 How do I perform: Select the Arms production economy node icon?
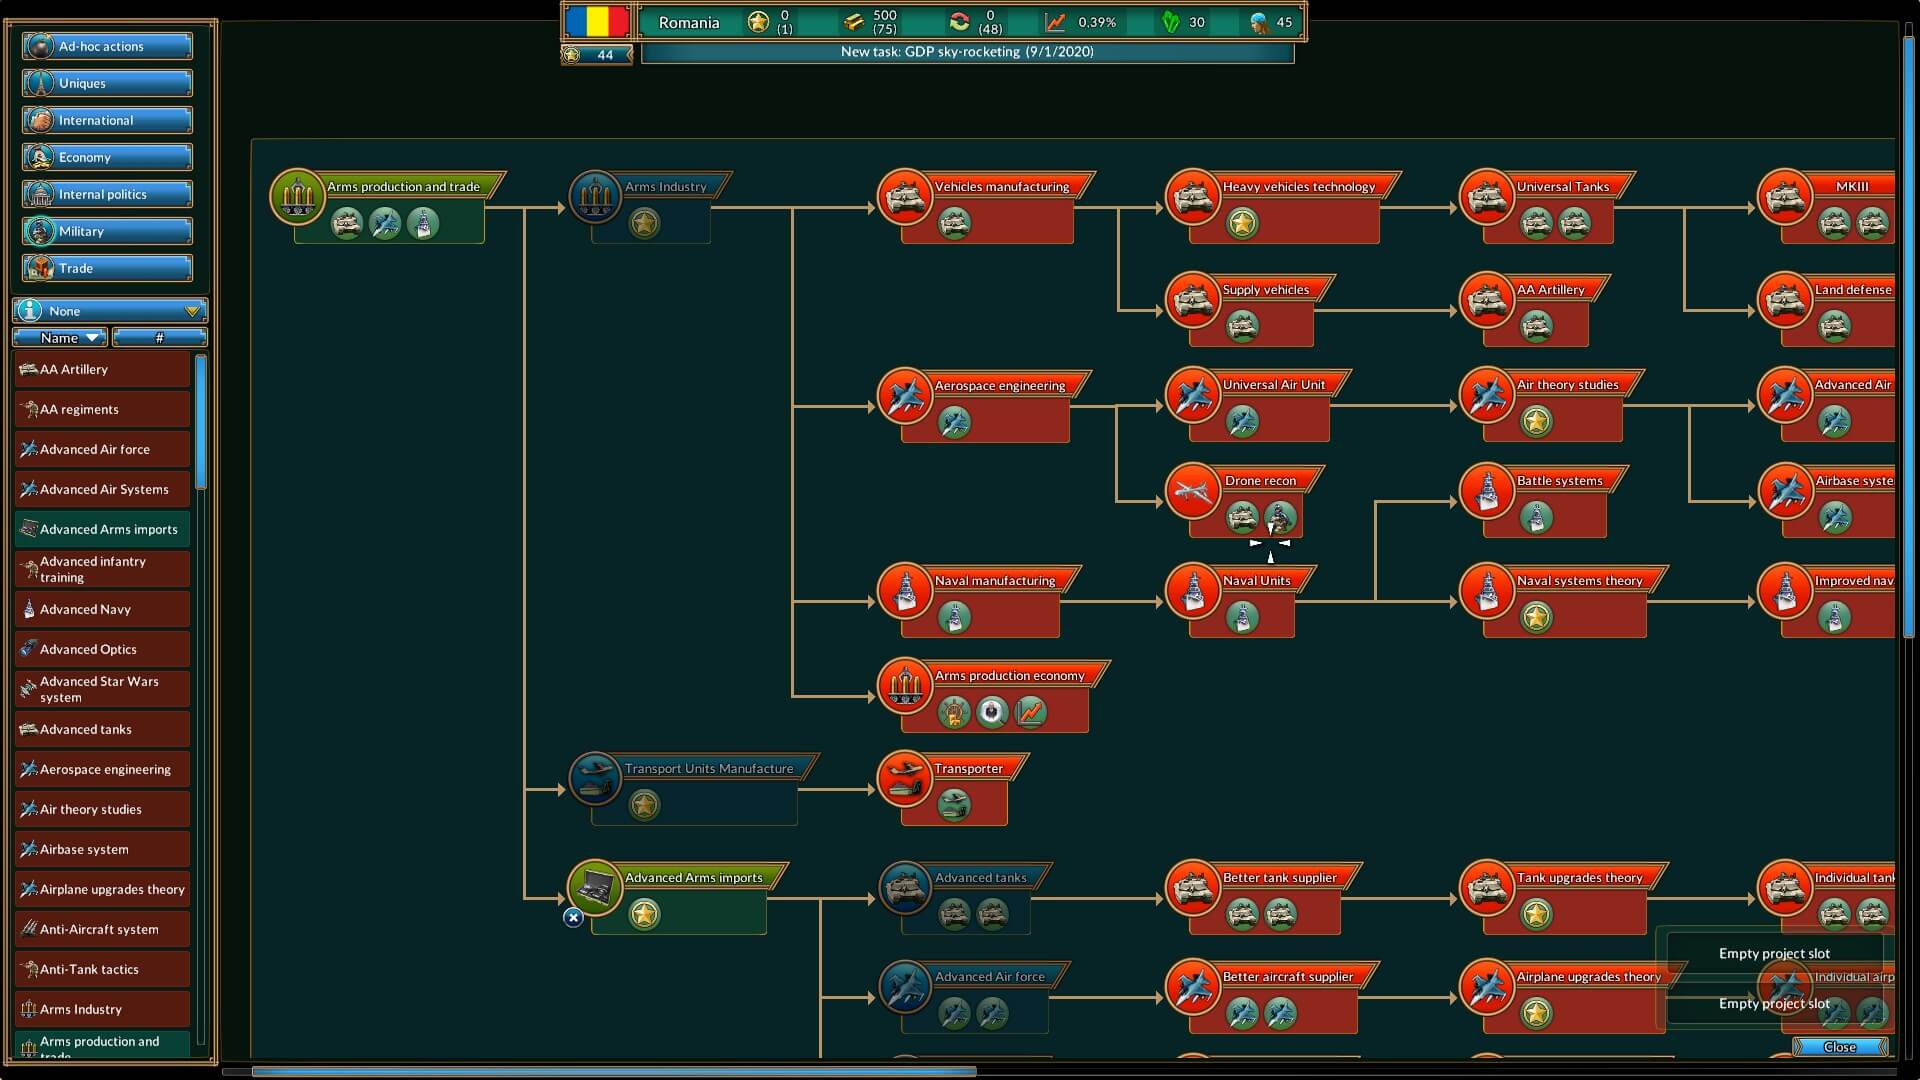click(905, 686)
